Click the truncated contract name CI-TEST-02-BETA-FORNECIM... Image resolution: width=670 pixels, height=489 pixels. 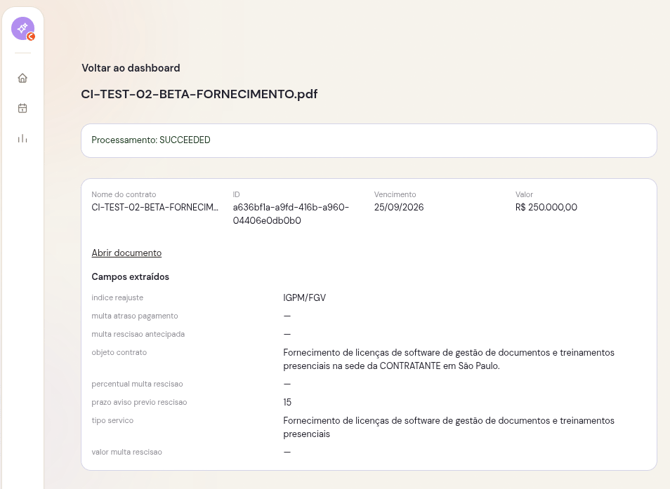155,207
